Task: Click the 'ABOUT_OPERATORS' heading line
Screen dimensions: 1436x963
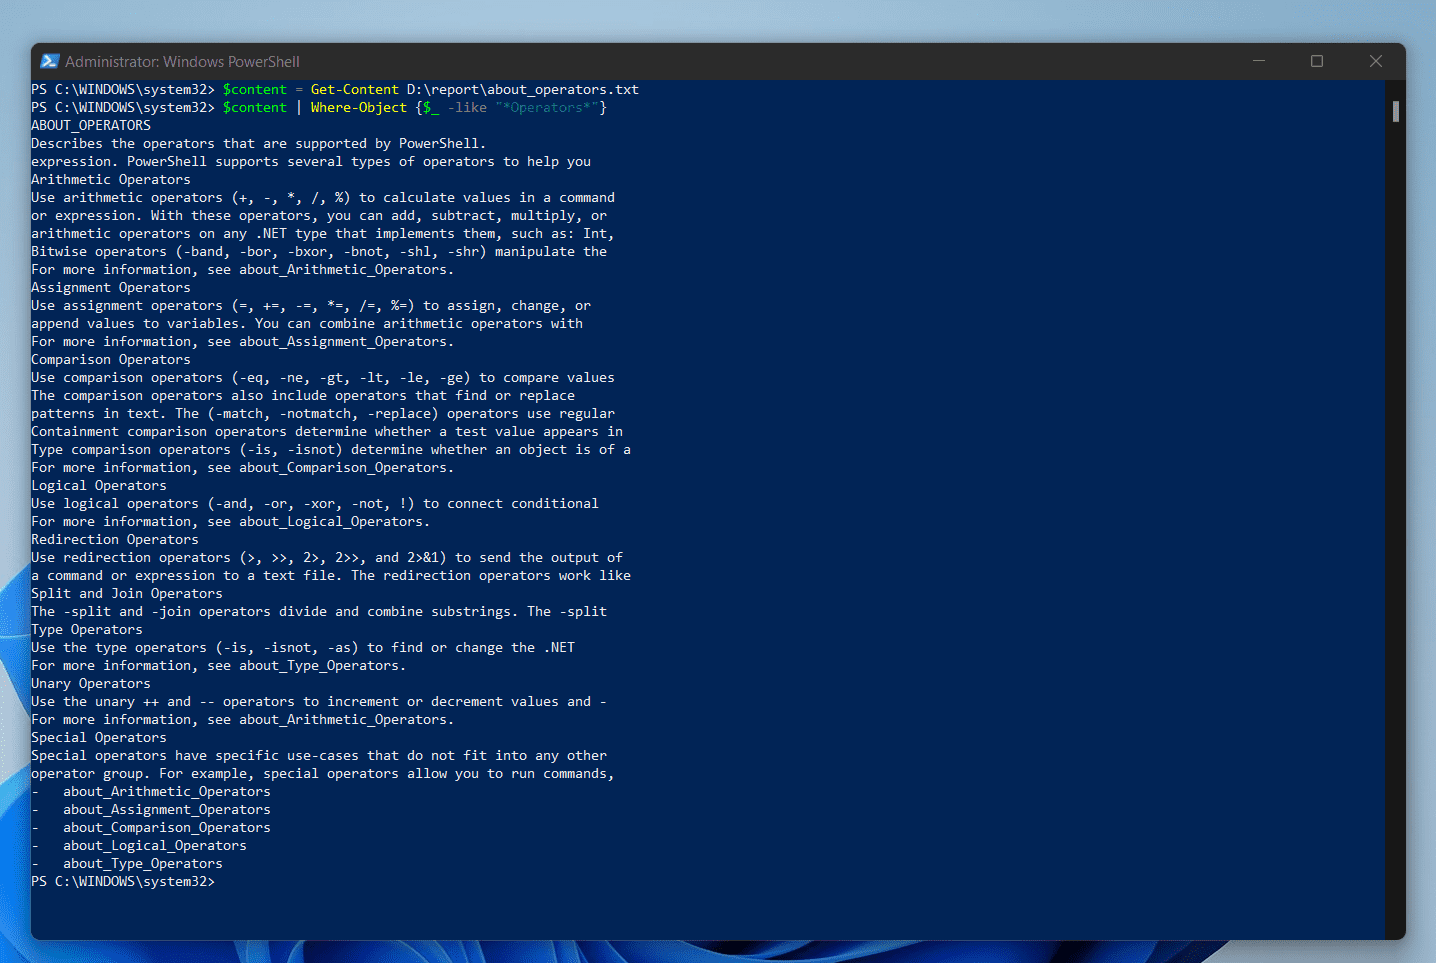Action: pos(91,126)
